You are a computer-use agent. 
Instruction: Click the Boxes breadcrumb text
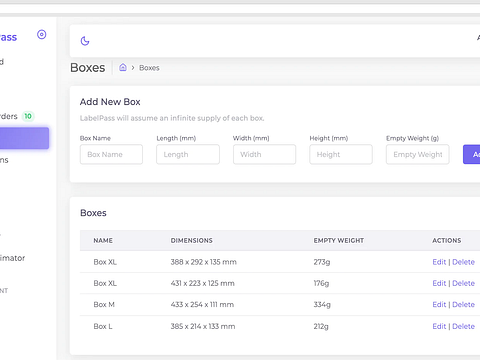(x=149, y=68)
